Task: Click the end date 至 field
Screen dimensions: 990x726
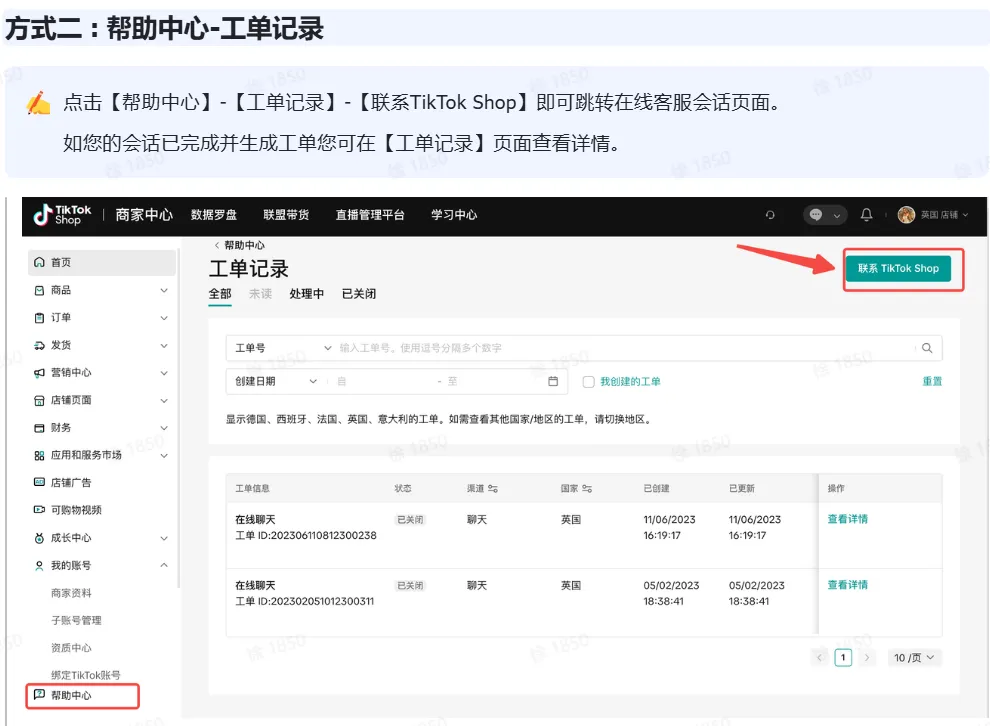Action: point(494,381)
